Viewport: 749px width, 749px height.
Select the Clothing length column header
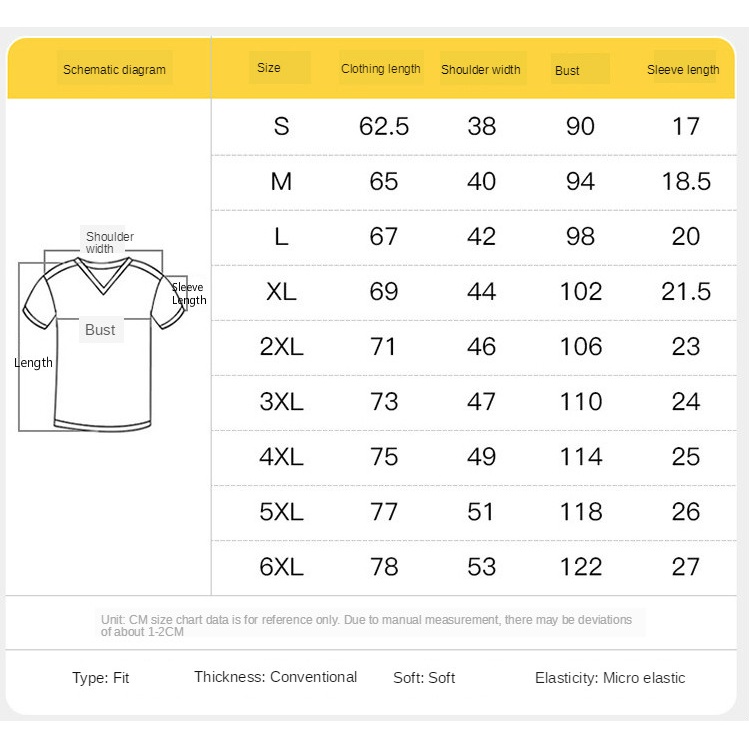coord(381,69)
